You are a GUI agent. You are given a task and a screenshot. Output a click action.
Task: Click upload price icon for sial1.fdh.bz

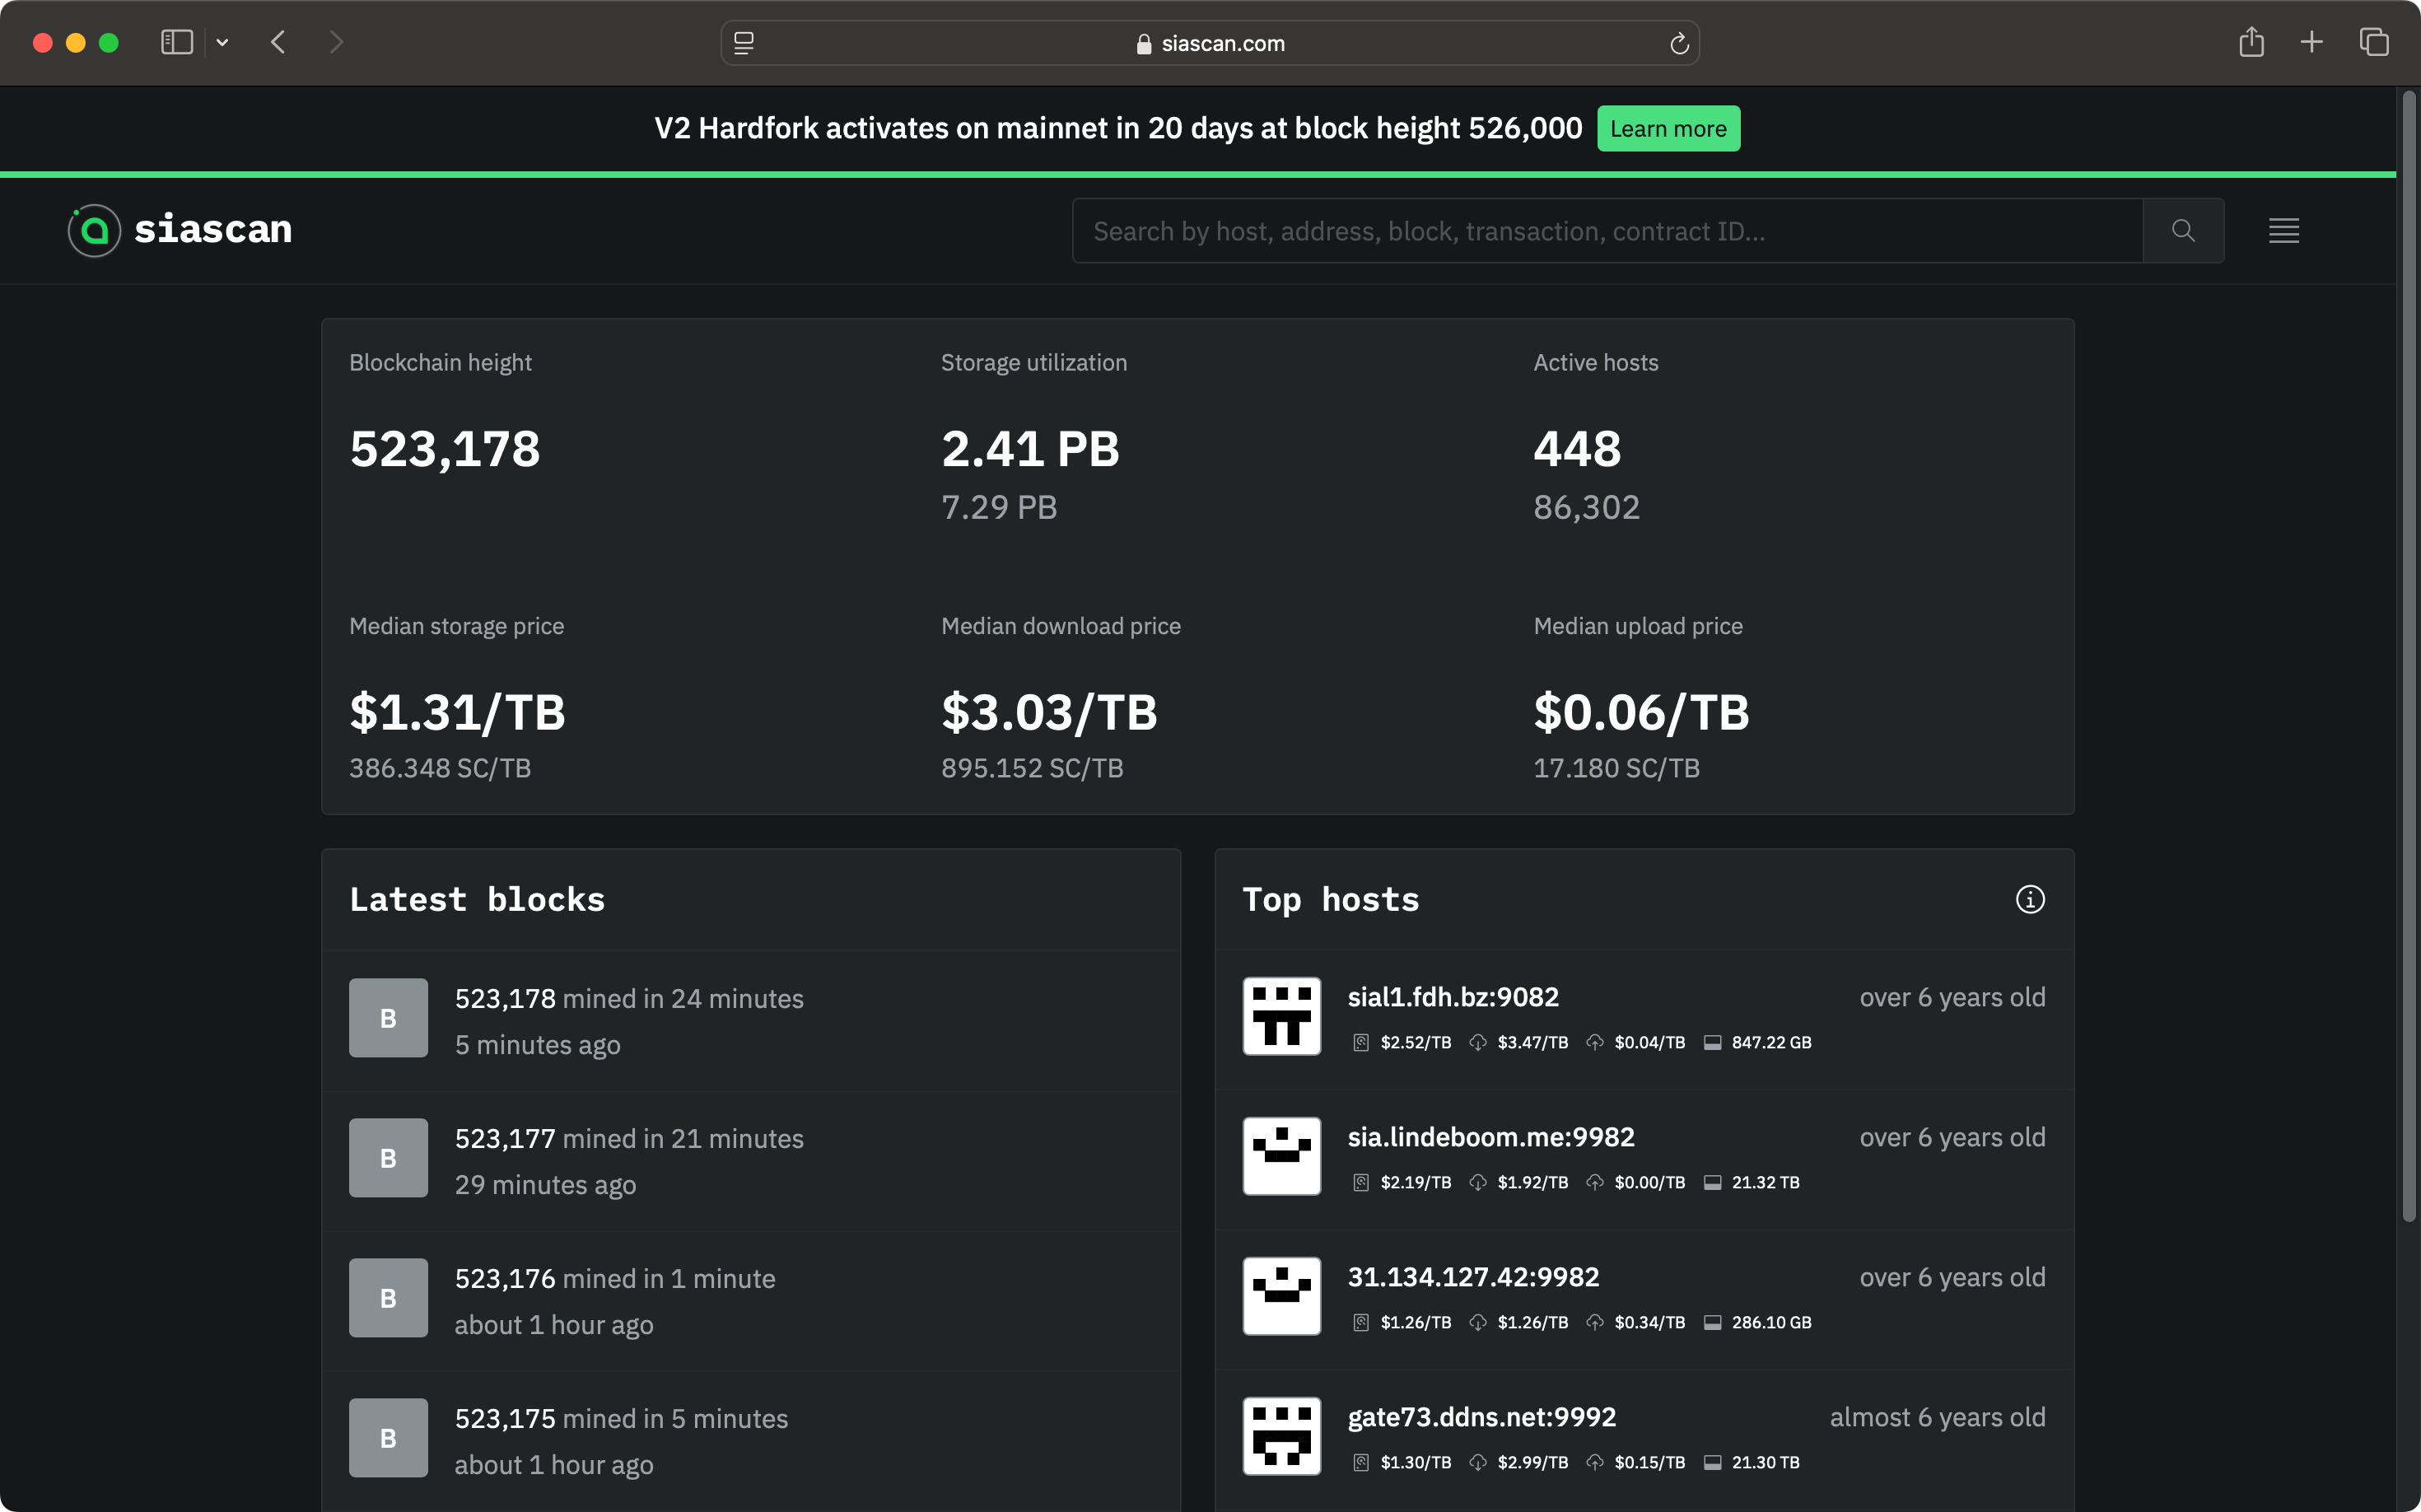pos(1595,1043)
